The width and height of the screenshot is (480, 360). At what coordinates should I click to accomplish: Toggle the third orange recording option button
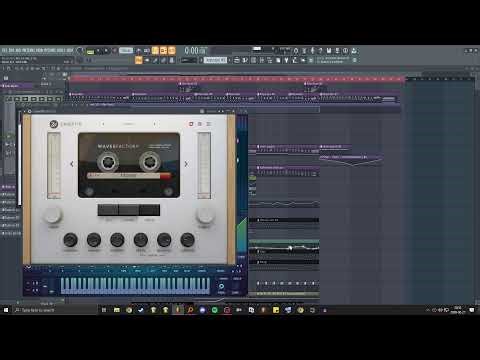click(172, 50)
